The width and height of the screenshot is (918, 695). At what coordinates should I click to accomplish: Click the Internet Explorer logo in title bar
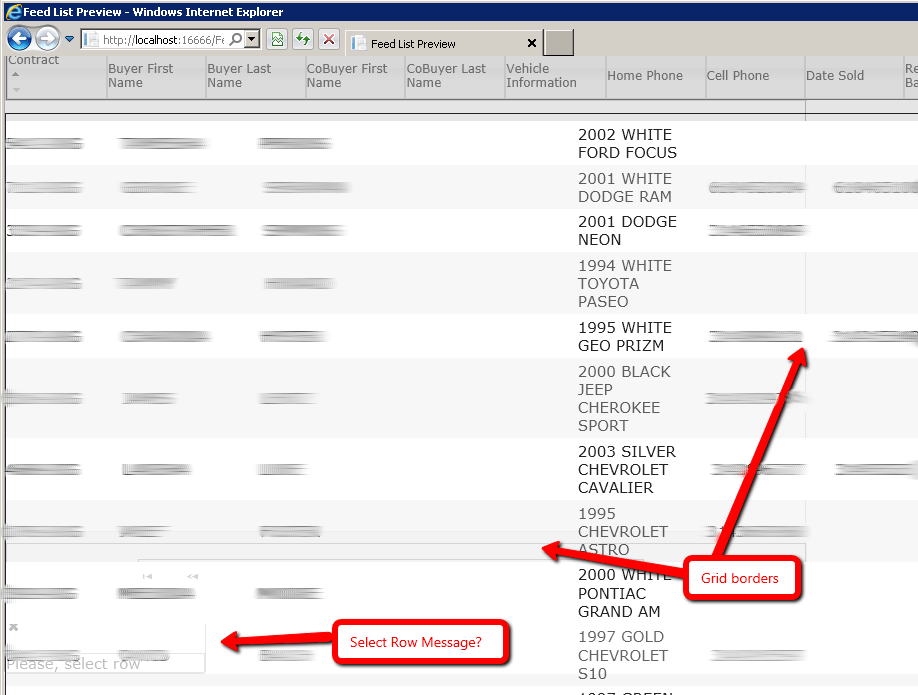tap(13, 12)
